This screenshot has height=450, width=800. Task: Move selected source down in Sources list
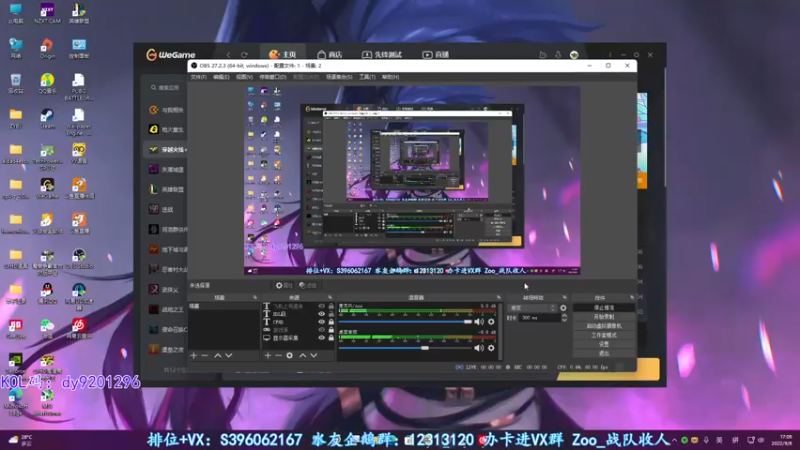[x=314, y=355]
